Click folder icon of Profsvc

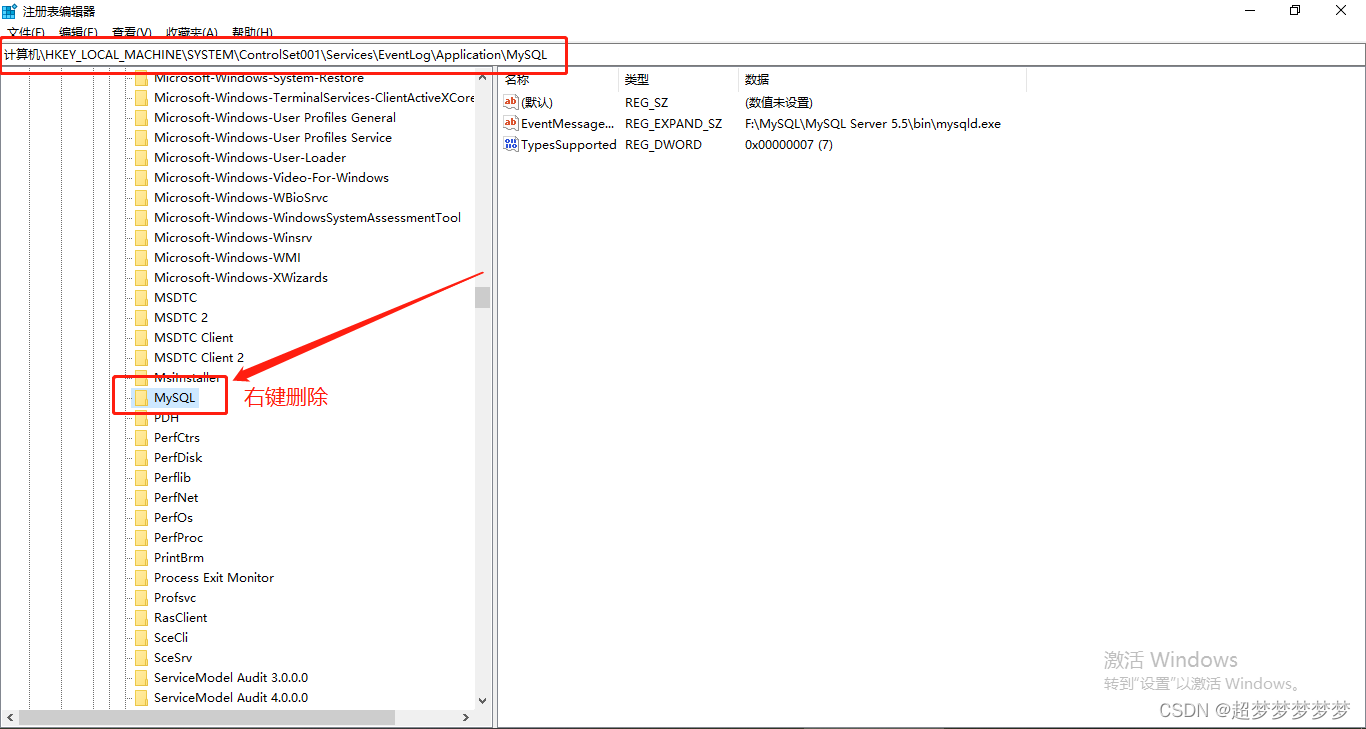tap(141, 598)
